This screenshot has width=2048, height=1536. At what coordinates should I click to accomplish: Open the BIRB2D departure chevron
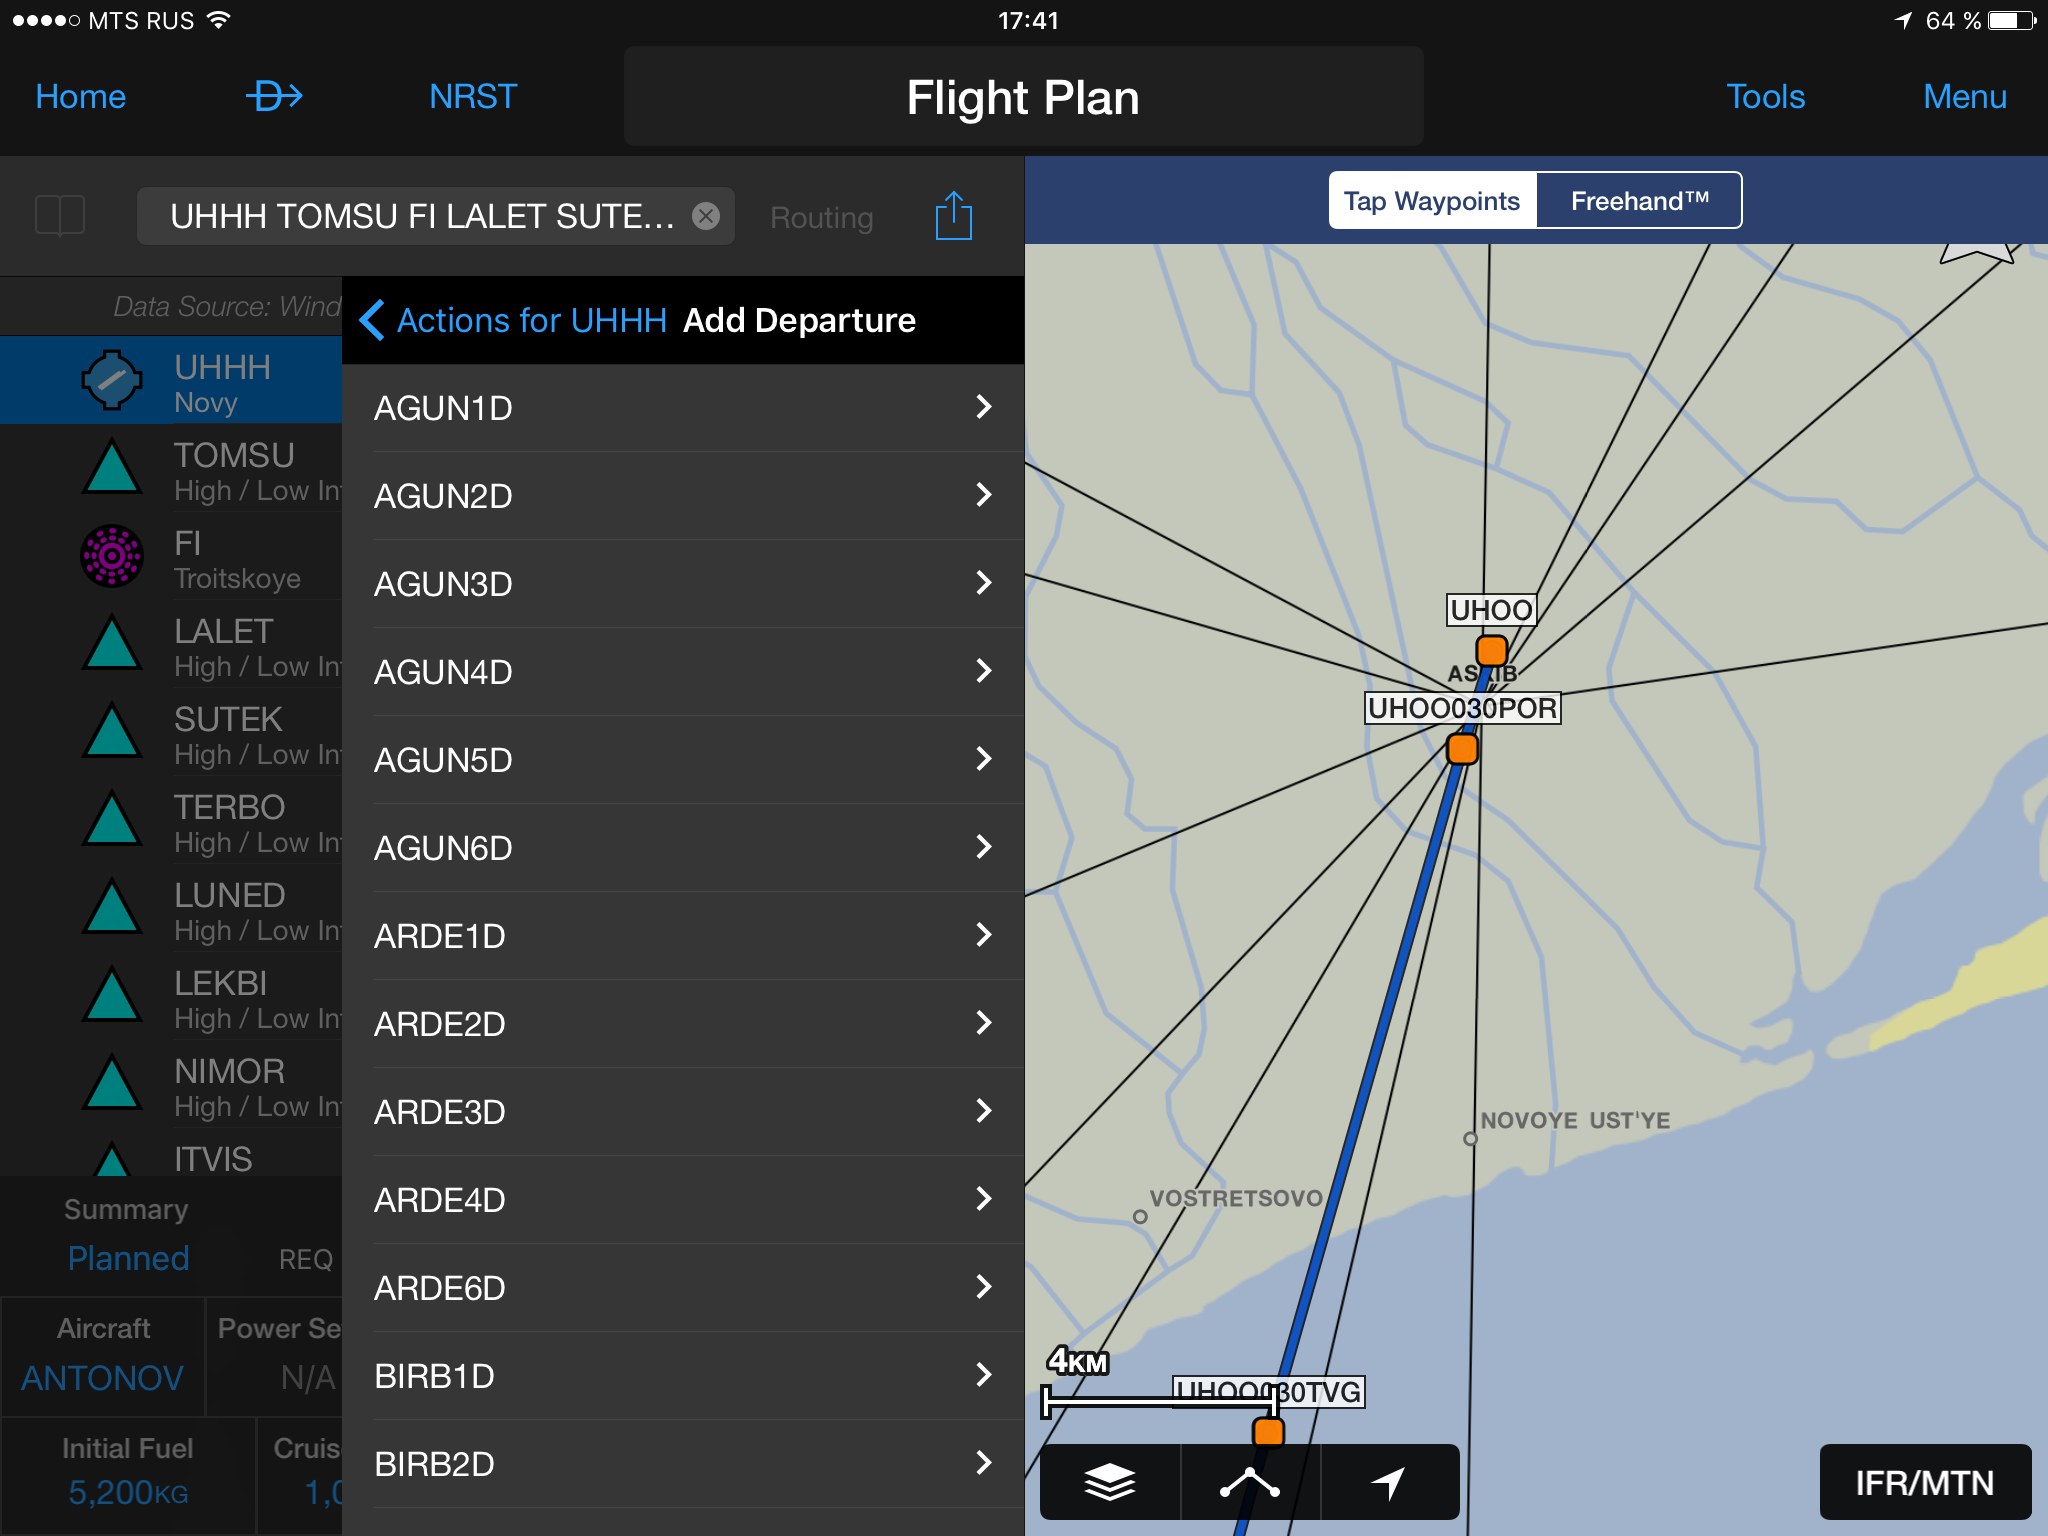983,1463
